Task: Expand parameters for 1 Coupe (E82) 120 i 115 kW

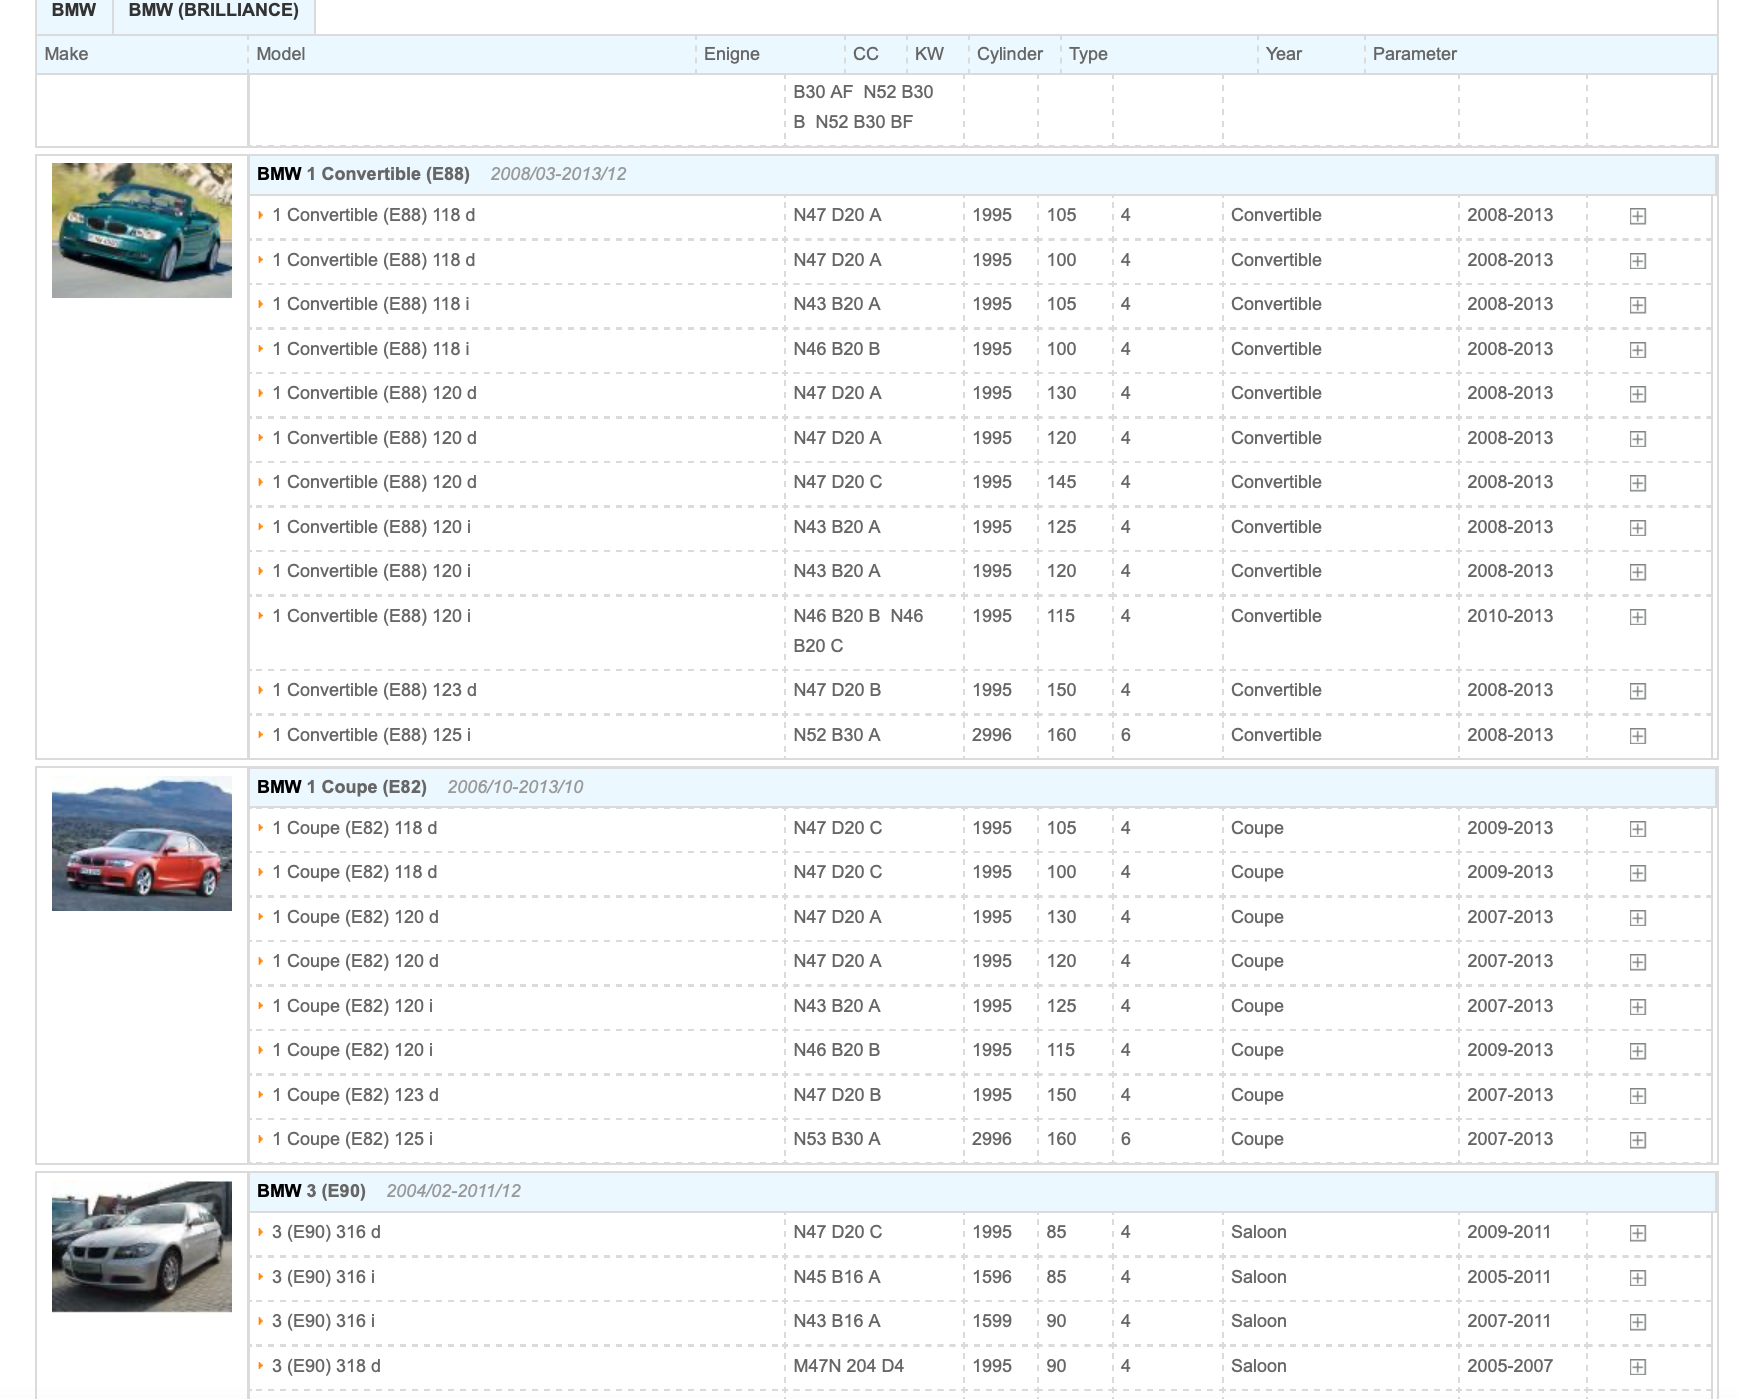Action: (x=1637, y=1051)
